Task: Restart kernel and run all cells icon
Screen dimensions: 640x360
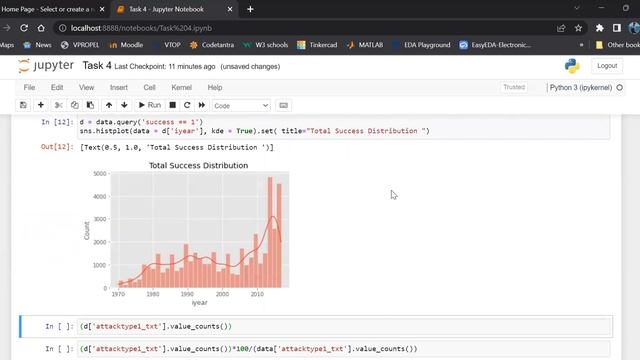Action: pyautogui.click(x=202, y=105)
